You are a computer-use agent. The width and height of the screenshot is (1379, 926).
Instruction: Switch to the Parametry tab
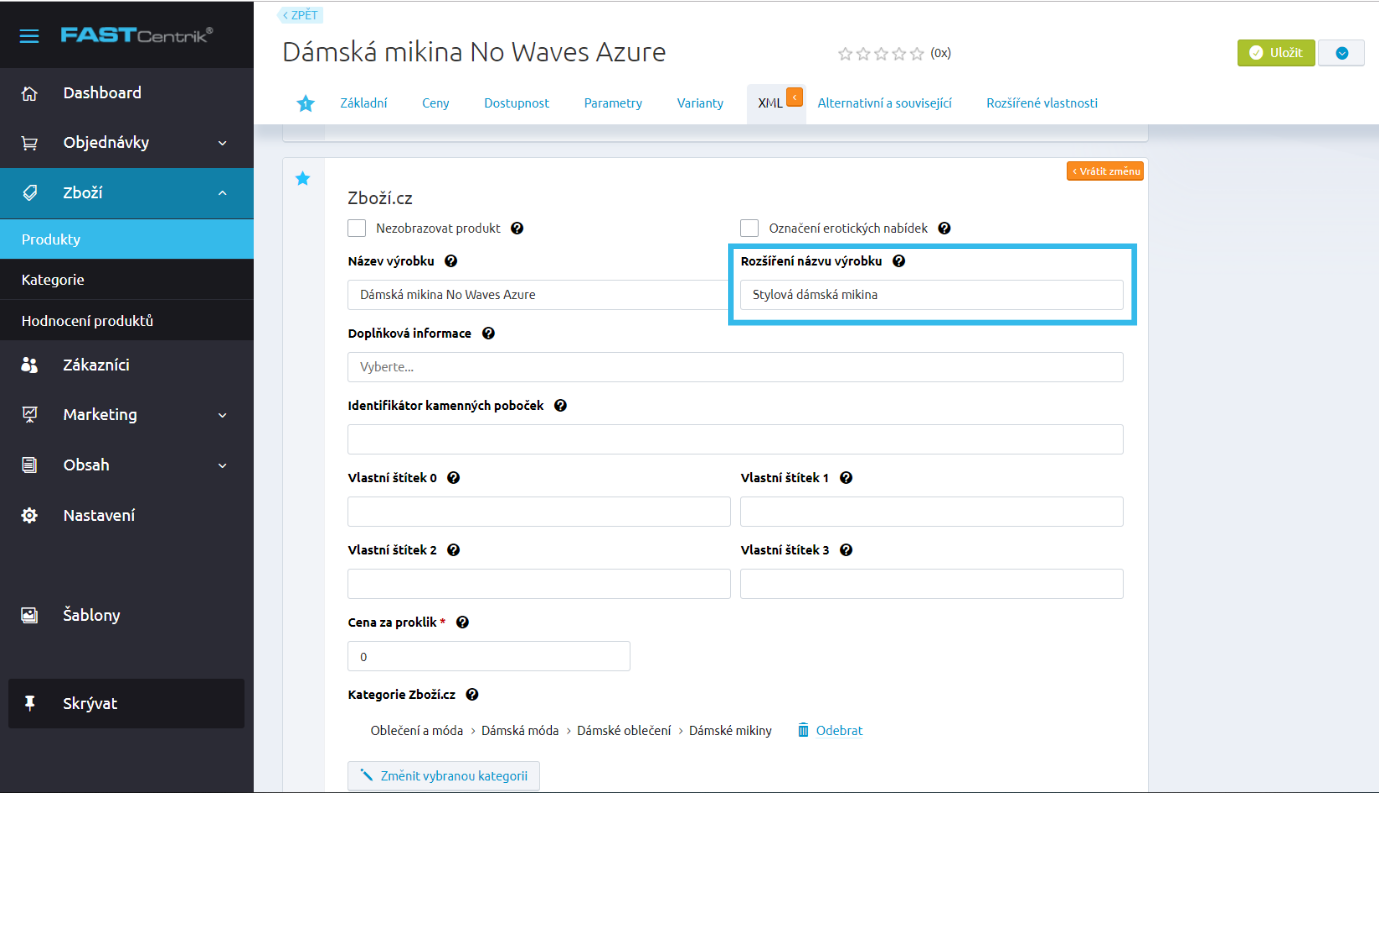(x=613, y=103)
